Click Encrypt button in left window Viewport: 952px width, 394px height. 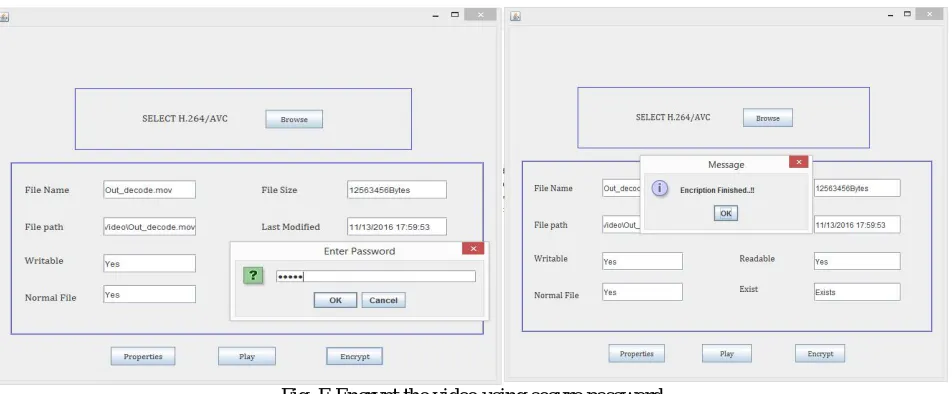click(x=355, y=356)
